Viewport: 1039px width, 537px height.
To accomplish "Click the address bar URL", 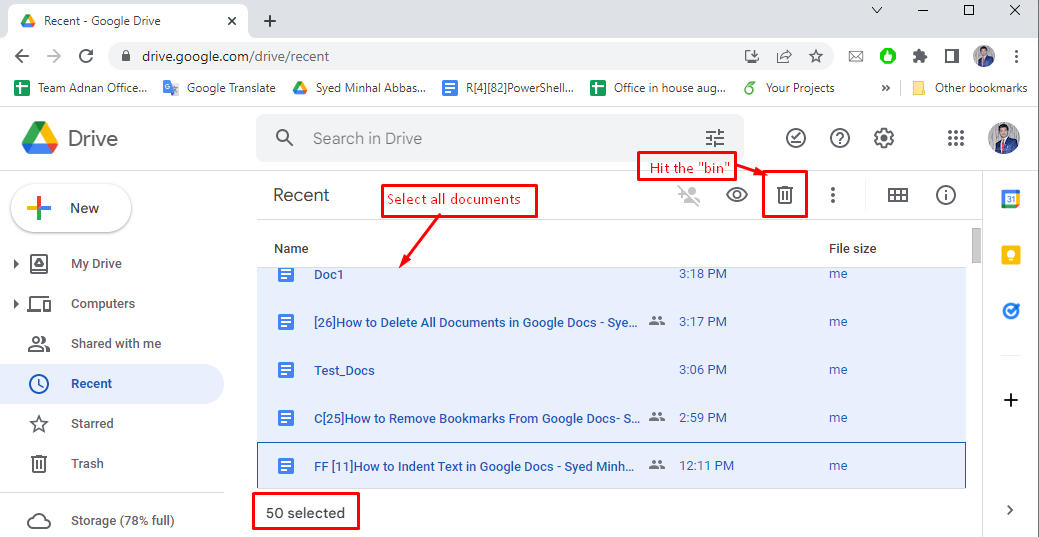I will pyautogui.click(x=235, y=56).
